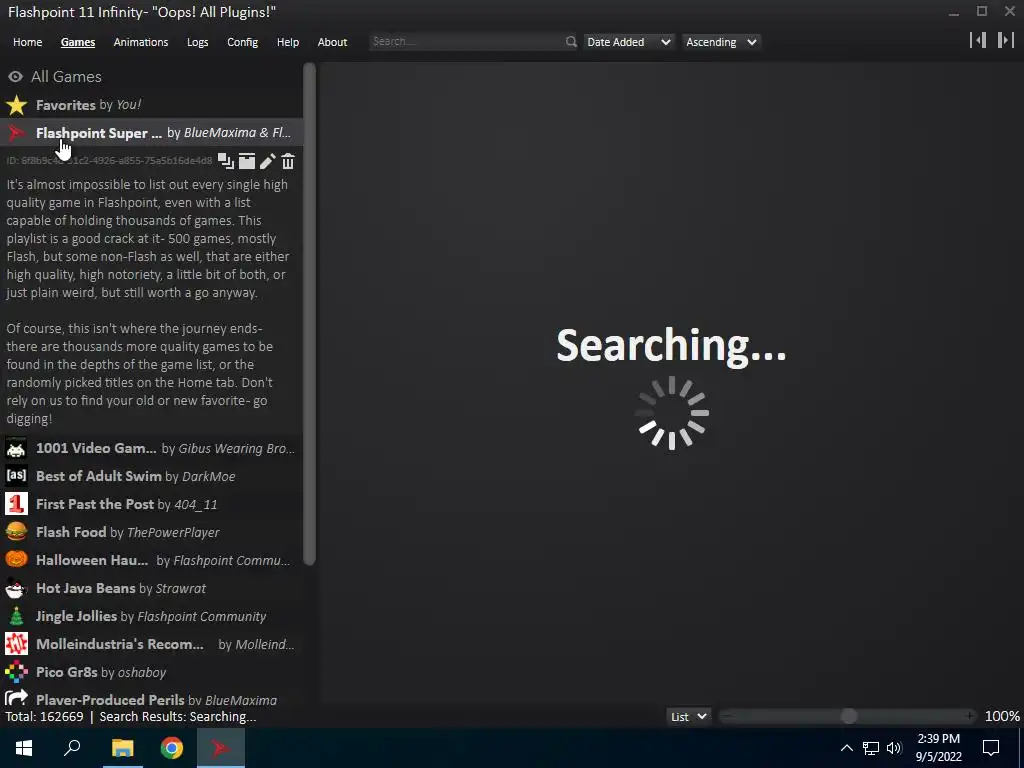
Task: Select the All Games entry
Action: tap(152, 76)
